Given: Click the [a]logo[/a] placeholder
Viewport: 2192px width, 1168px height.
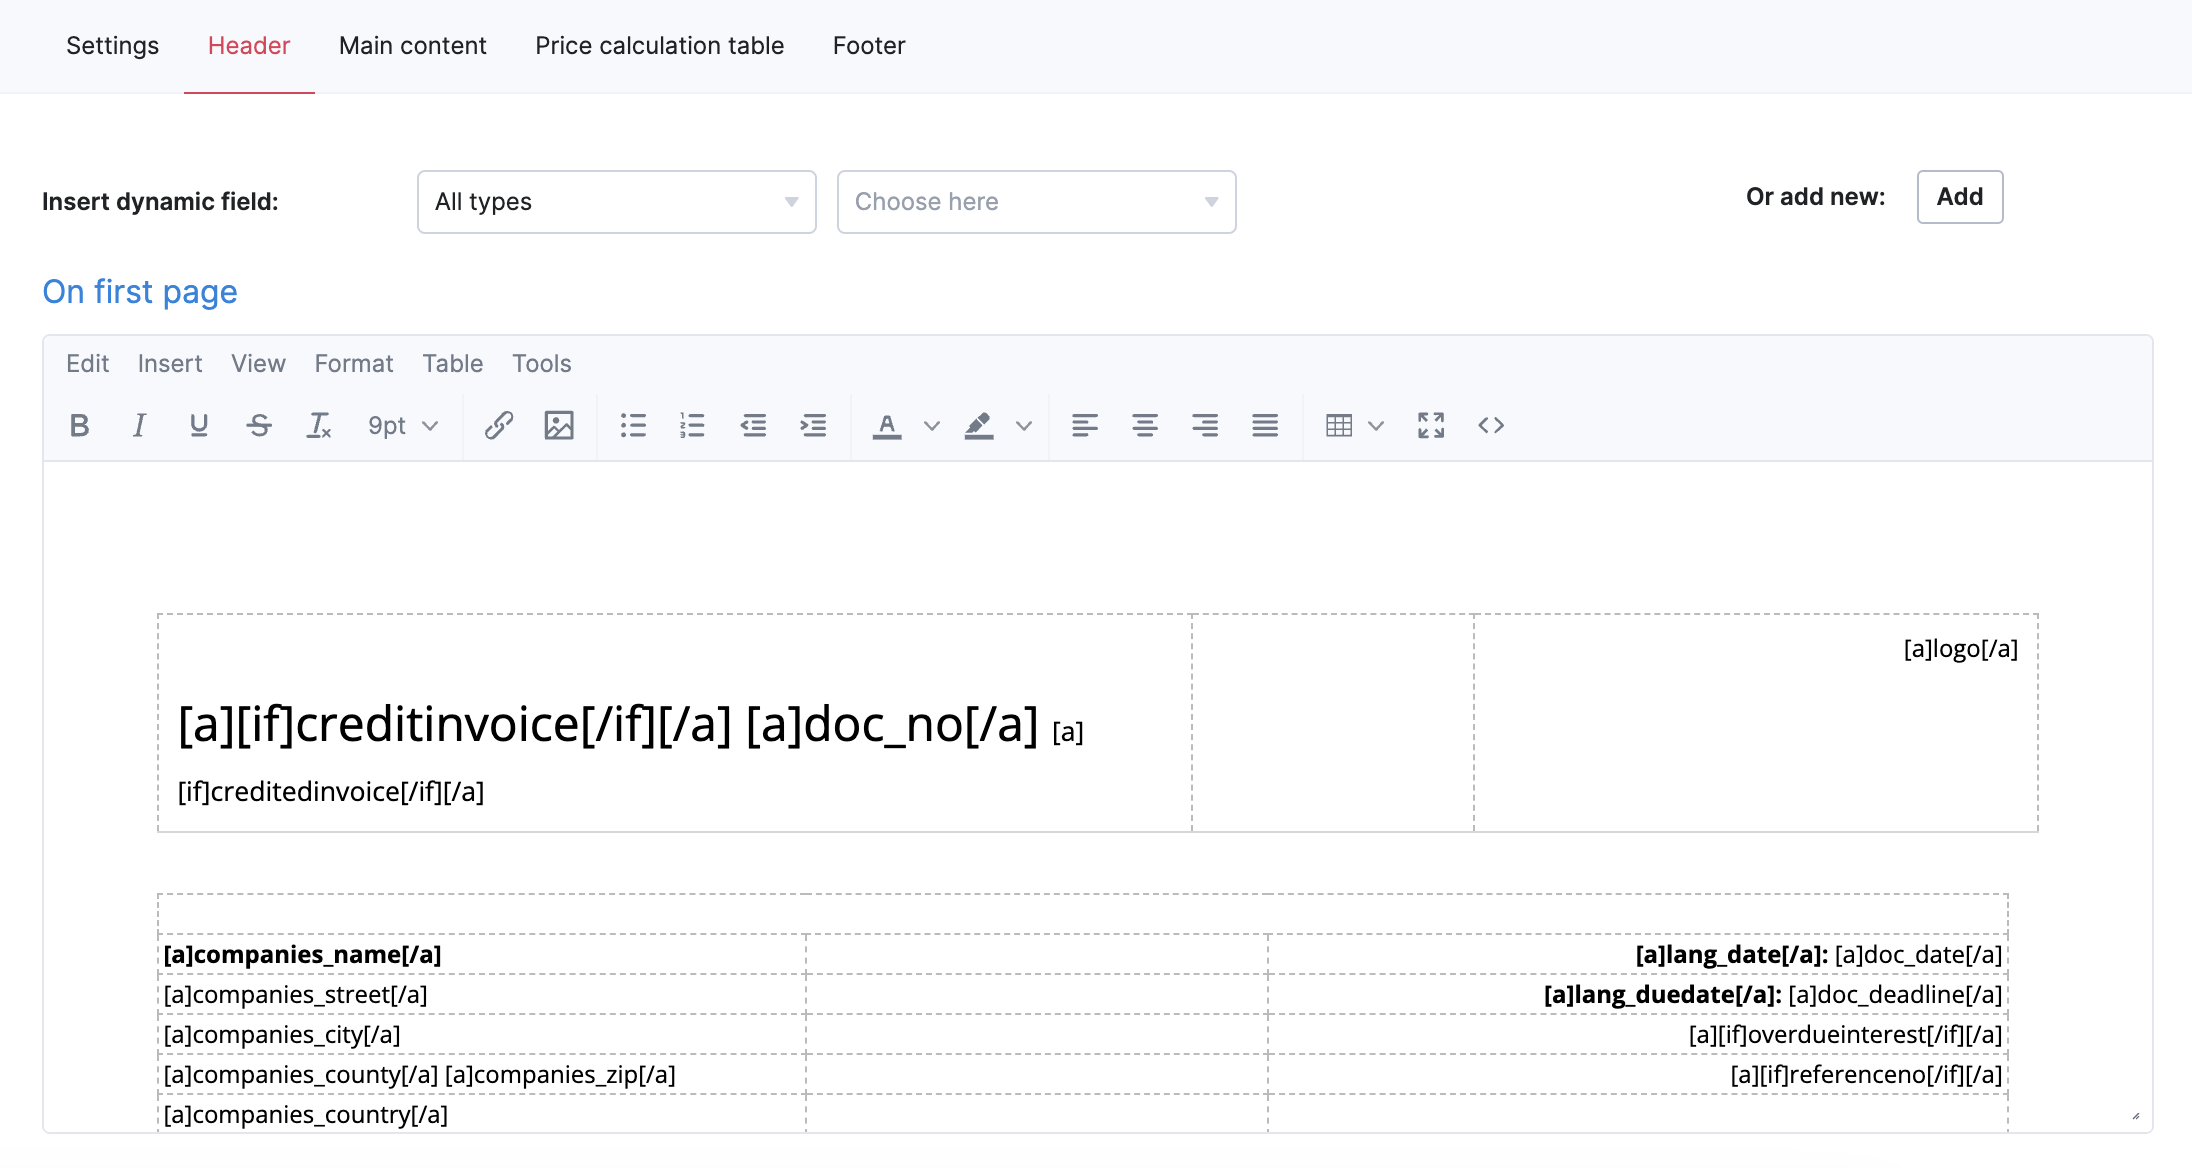Looking at the screenshot, I should (1960, 649).
